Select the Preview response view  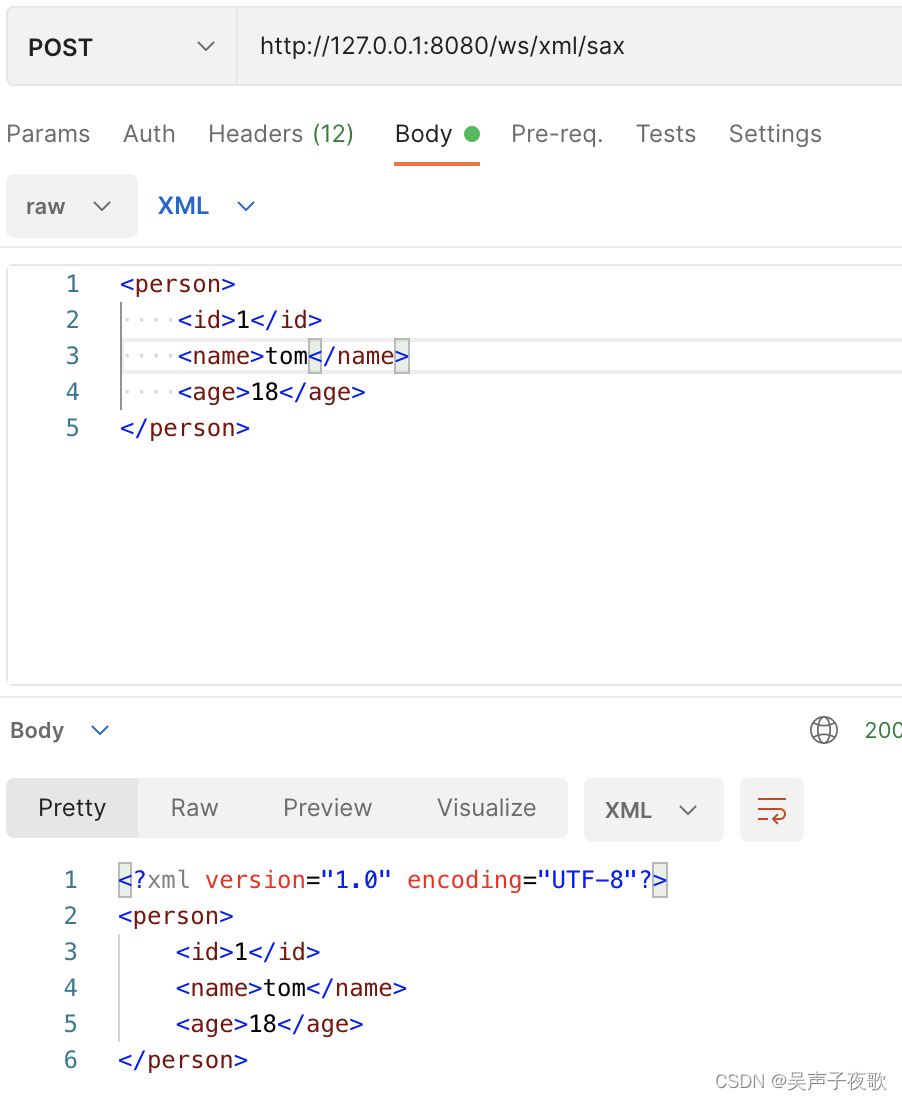[x=328, y=807]
